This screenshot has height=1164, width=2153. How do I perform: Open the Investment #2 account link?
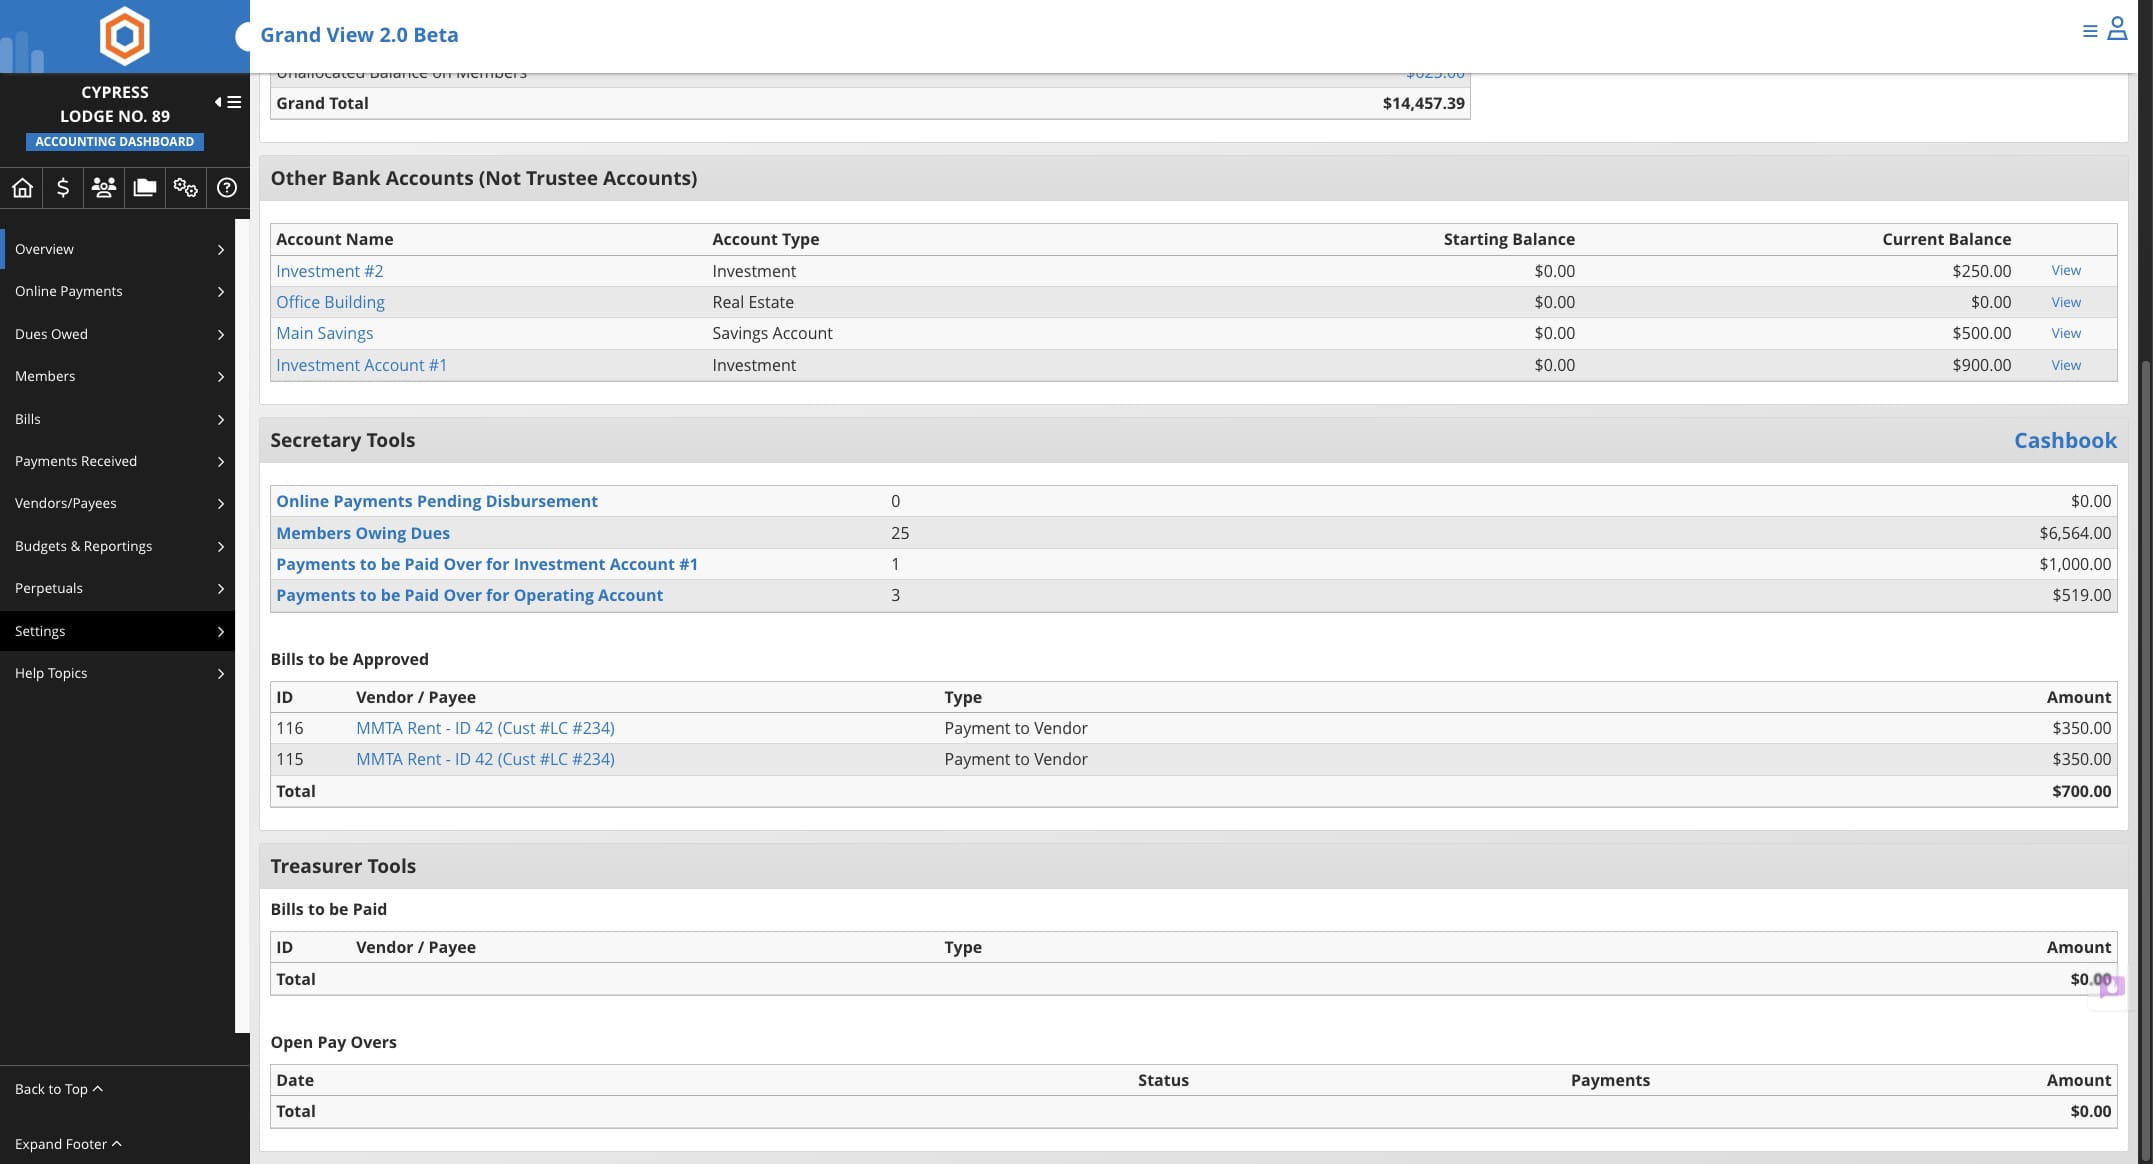330,271
